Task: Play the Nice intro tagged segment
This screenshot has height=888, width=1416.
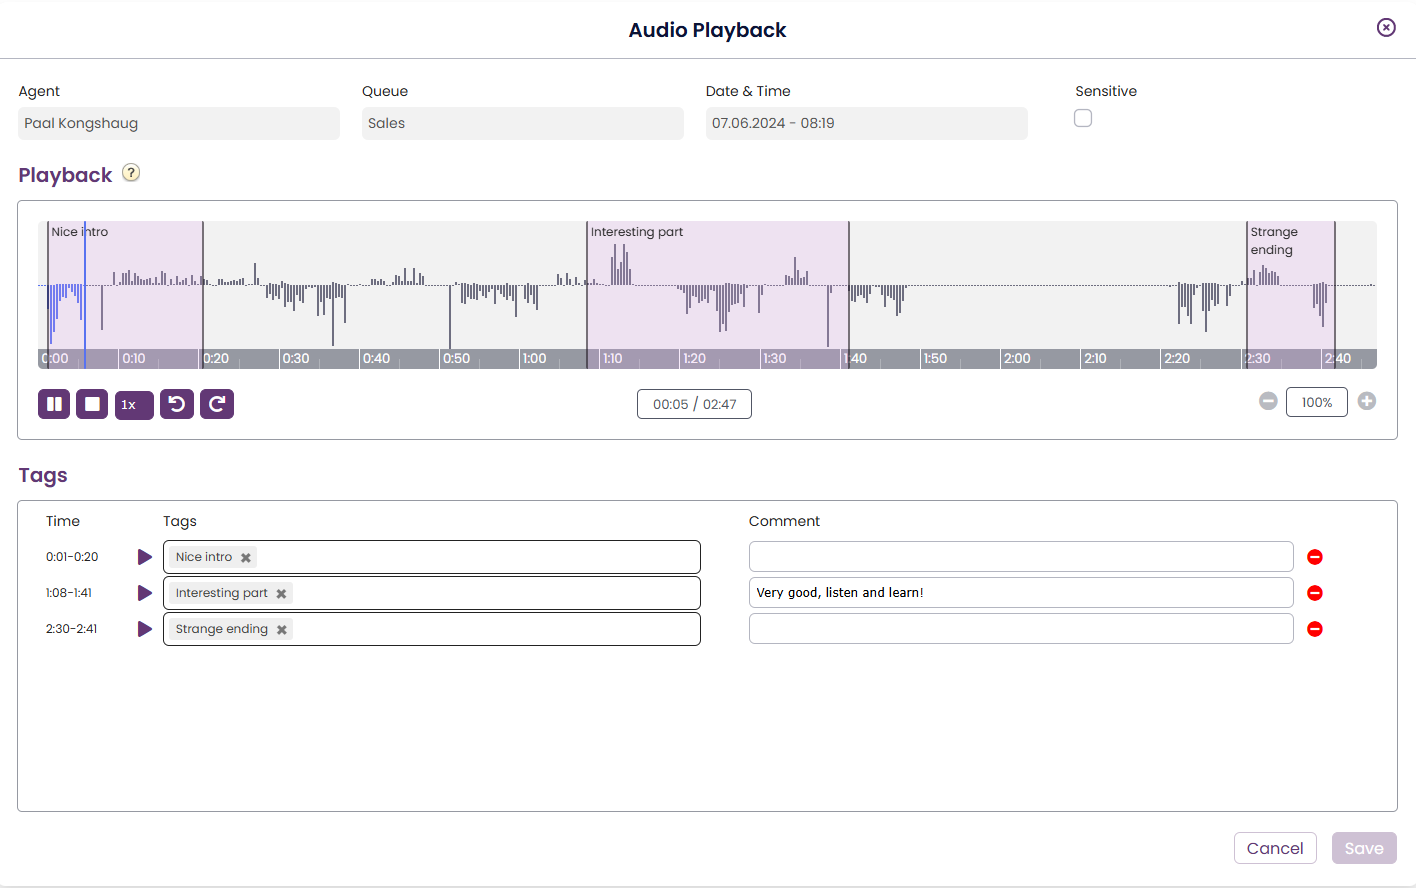Action: tap(145, 557)
